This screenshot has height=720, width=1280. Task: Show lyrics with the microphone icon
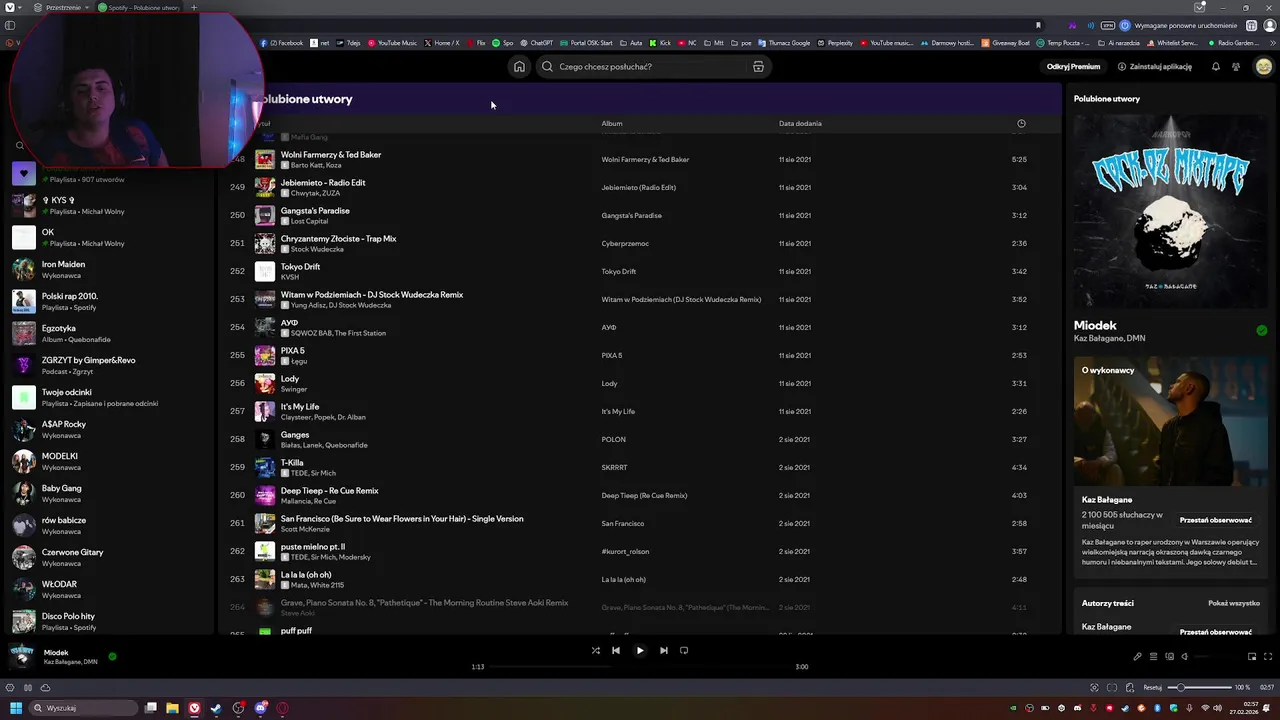coord(1137,657)
